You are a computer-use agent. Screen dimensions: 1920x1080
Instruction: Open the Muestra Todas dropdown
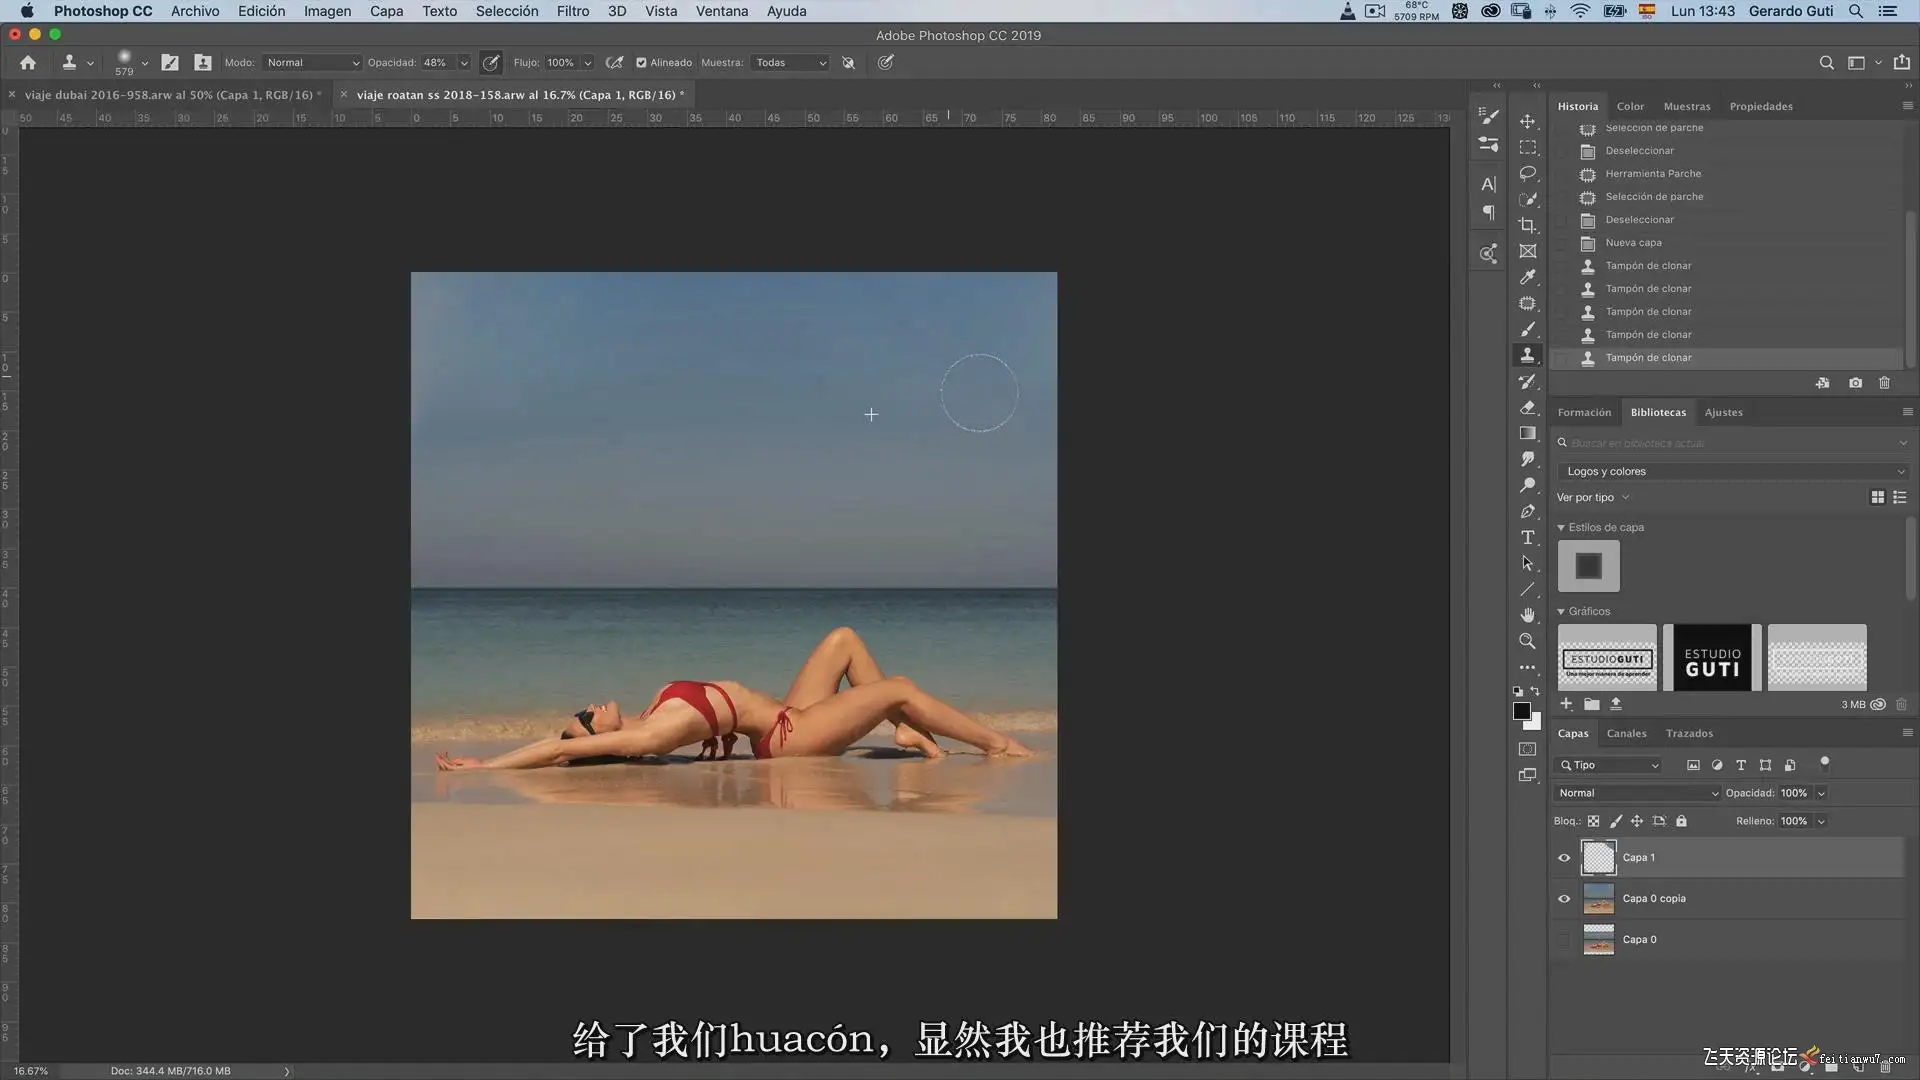790,62
